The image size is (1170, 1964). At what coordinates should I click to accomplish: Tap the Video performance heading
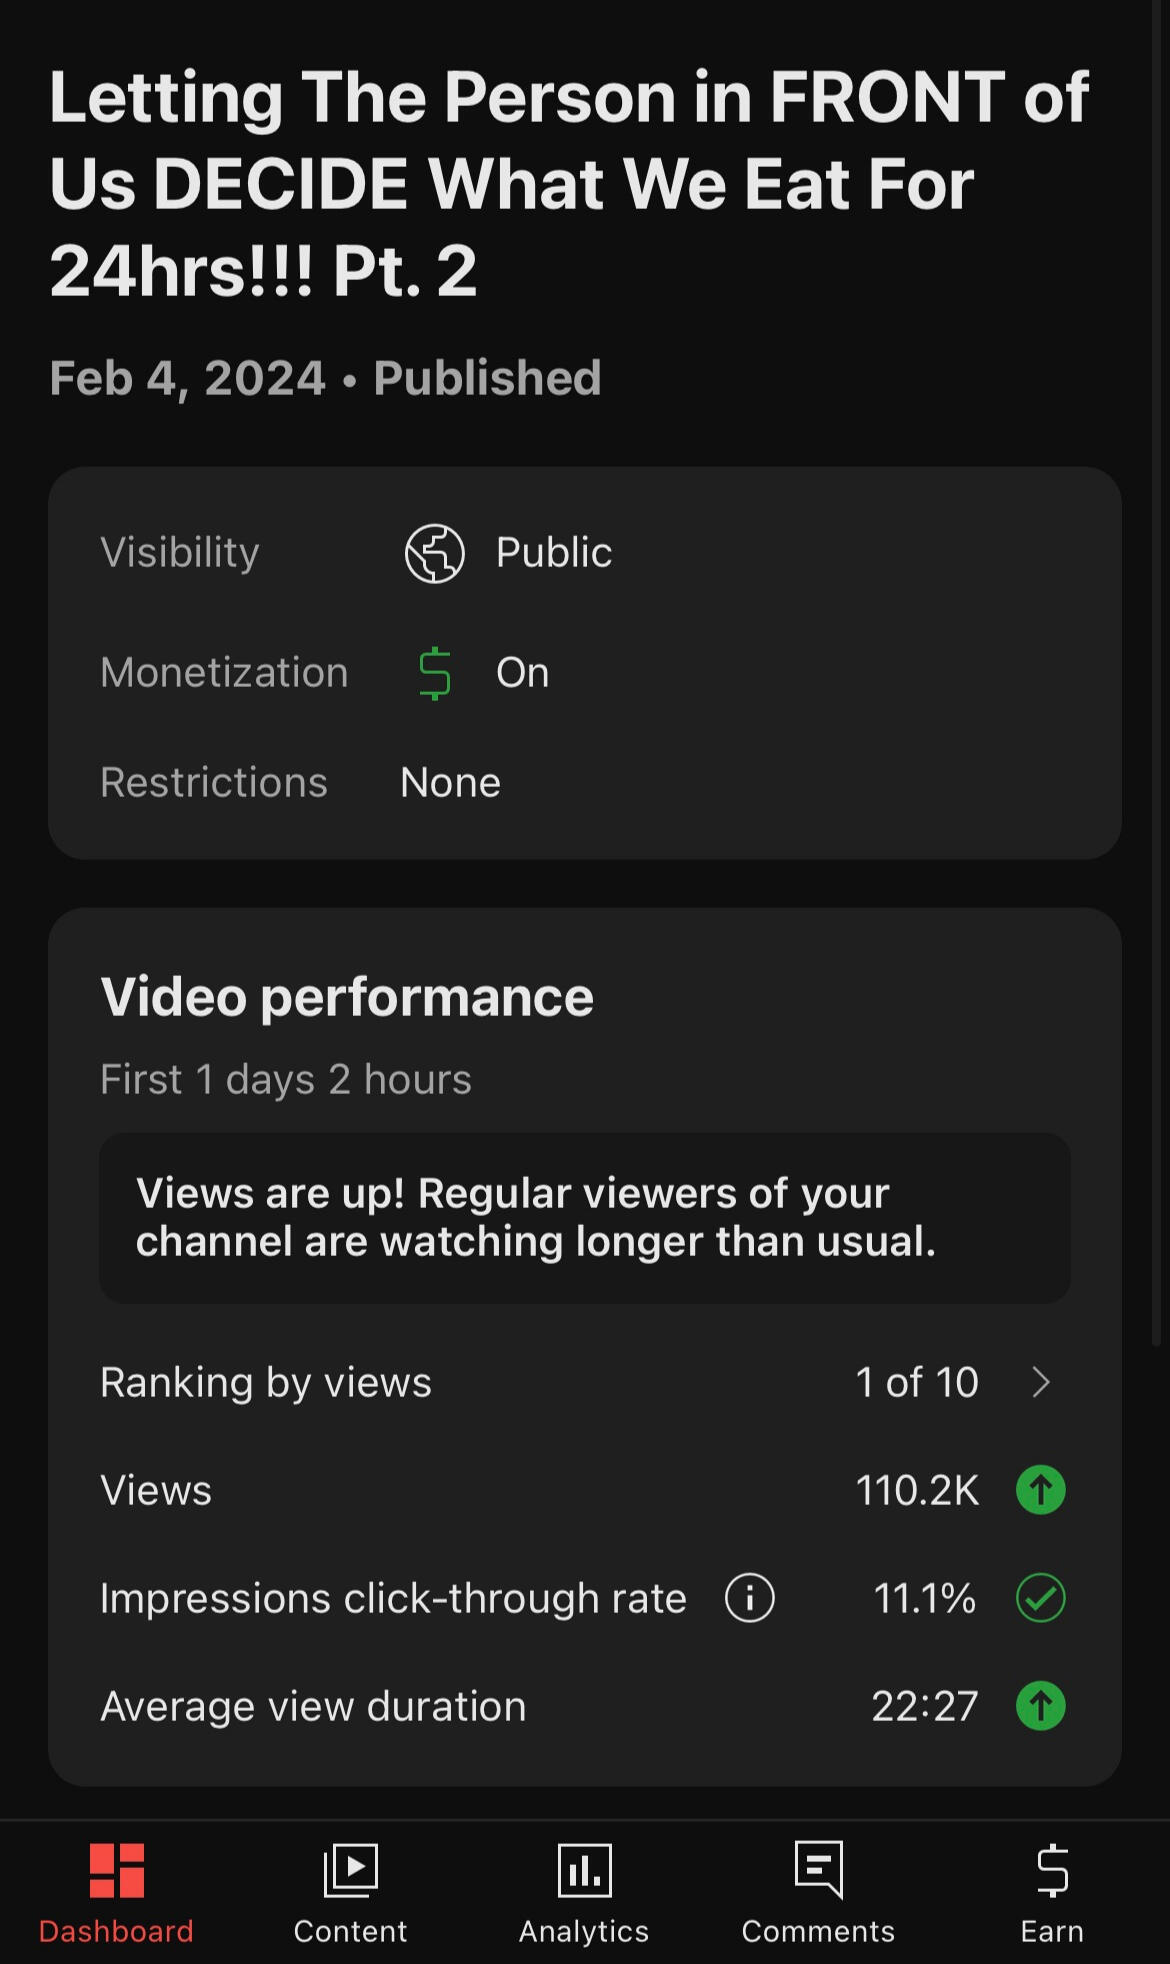click(347, 997)
